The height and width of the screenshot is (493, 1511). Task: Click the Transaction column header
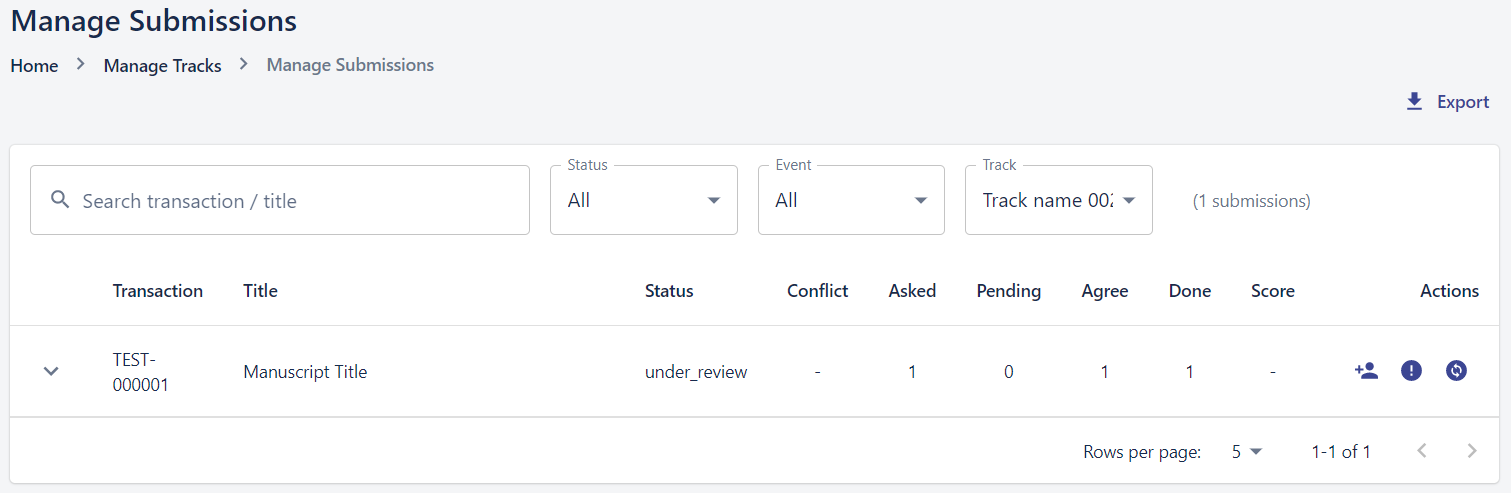(x=157, y=291)
